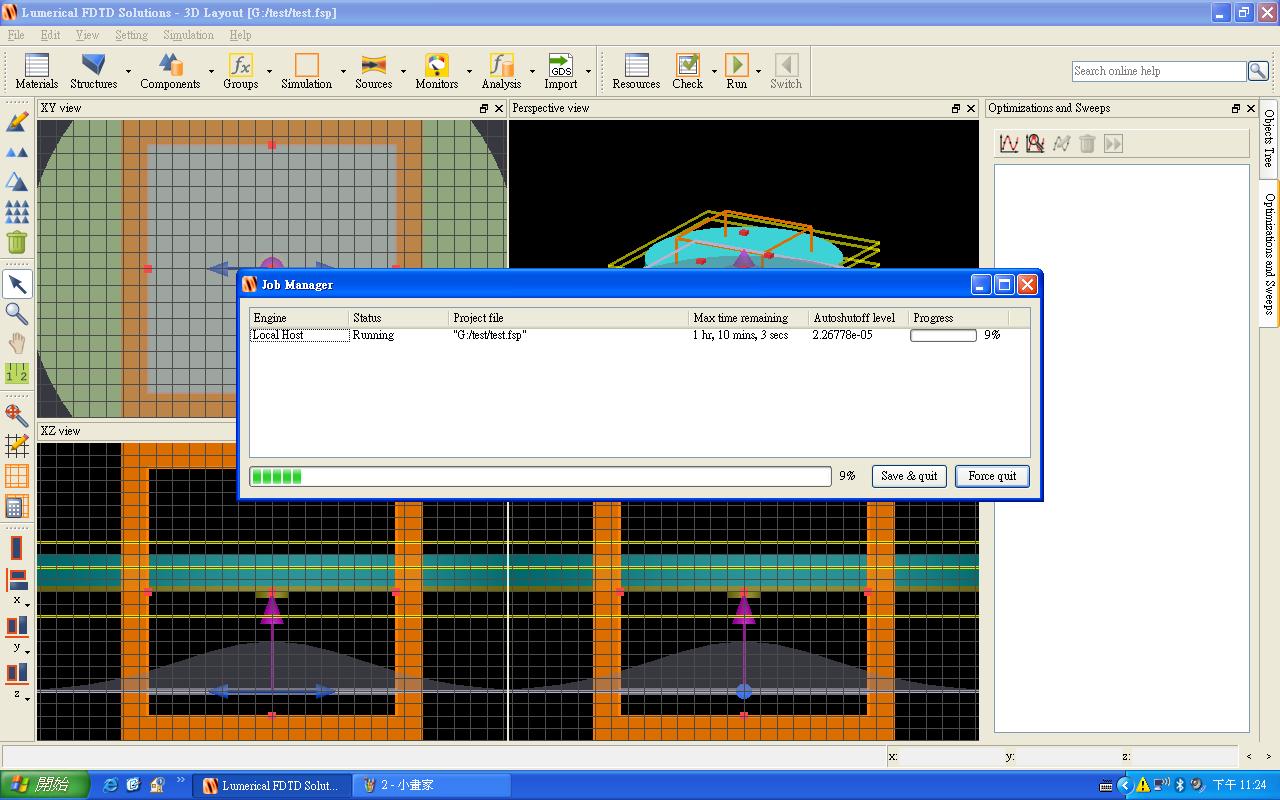Click Save & quit in Job Manager
The image size is (1280, 800).
(909, 476)
